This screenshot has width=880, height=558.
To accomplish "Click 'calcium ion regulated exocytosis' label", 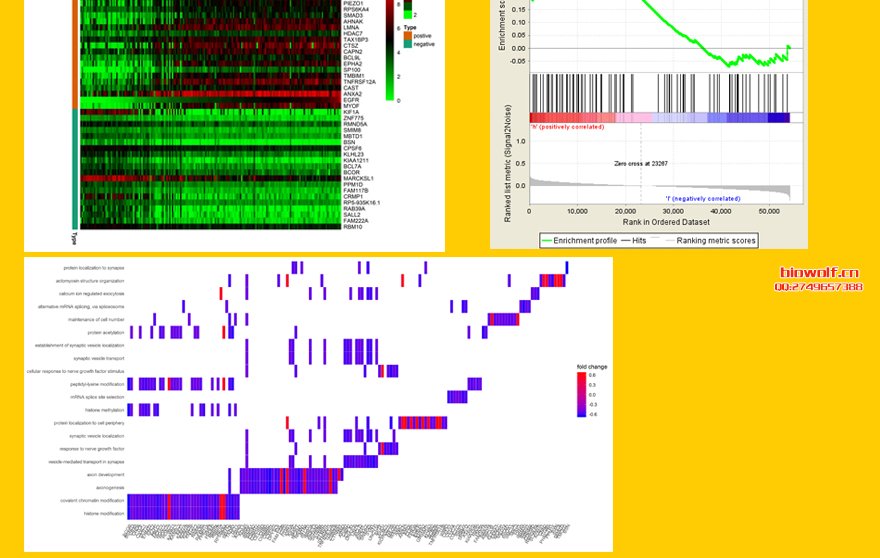I will pyautogui.click(x=91, y=294).
